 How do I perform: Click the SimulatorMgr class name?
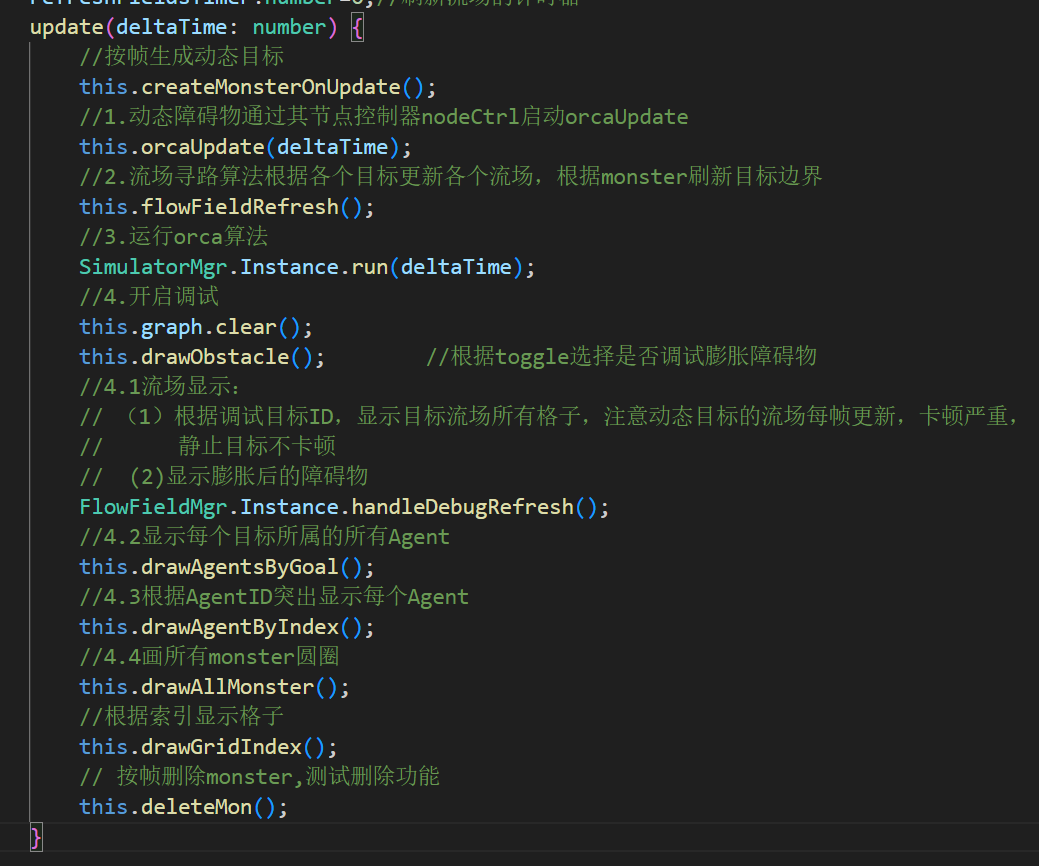153,267
